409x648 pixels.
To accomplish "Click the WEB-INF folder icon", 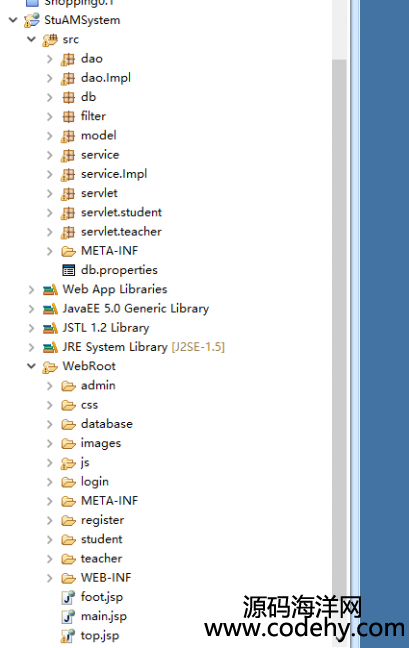I will (x=68, y=578).
